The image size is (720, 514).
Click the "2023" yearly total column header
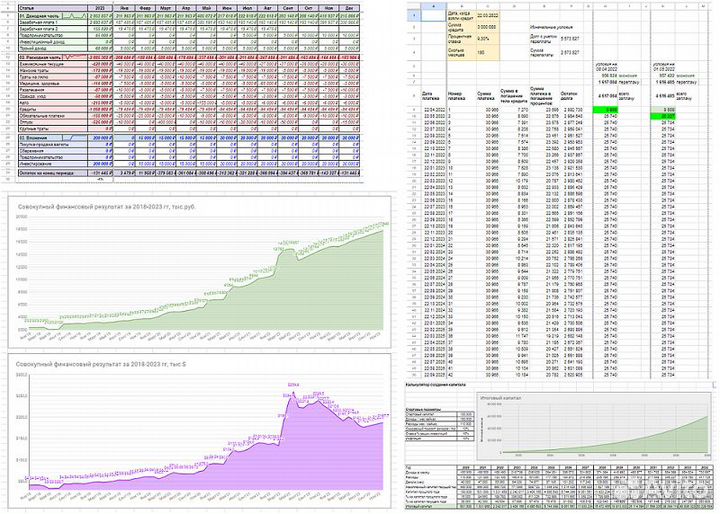(x=101, y=6)
